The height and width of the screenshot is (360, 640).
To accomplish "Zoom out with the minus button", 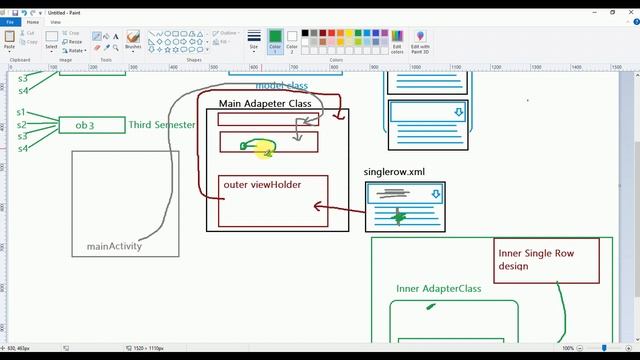I will click(x=579, y=348).
